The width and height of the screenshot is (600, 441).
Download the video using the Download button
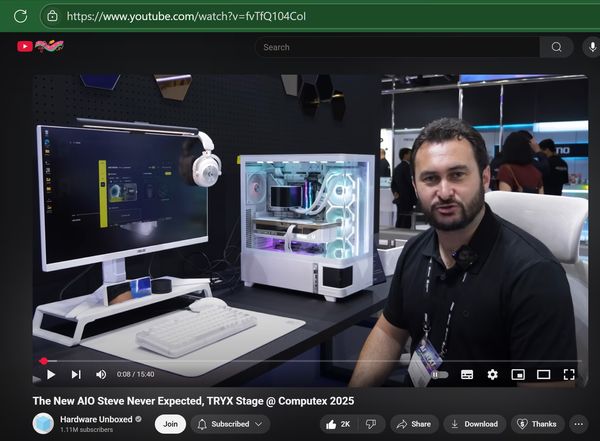coord(474,424)
